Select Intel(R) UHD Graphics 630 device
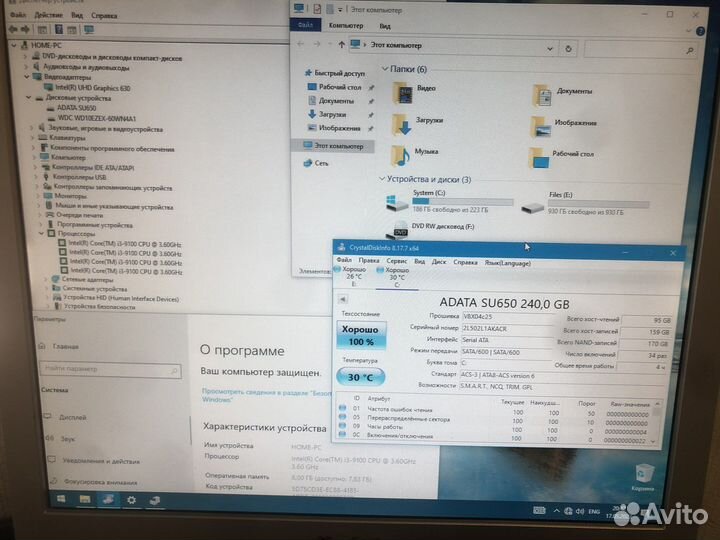 pyautogui.click(x=88, y=87)
